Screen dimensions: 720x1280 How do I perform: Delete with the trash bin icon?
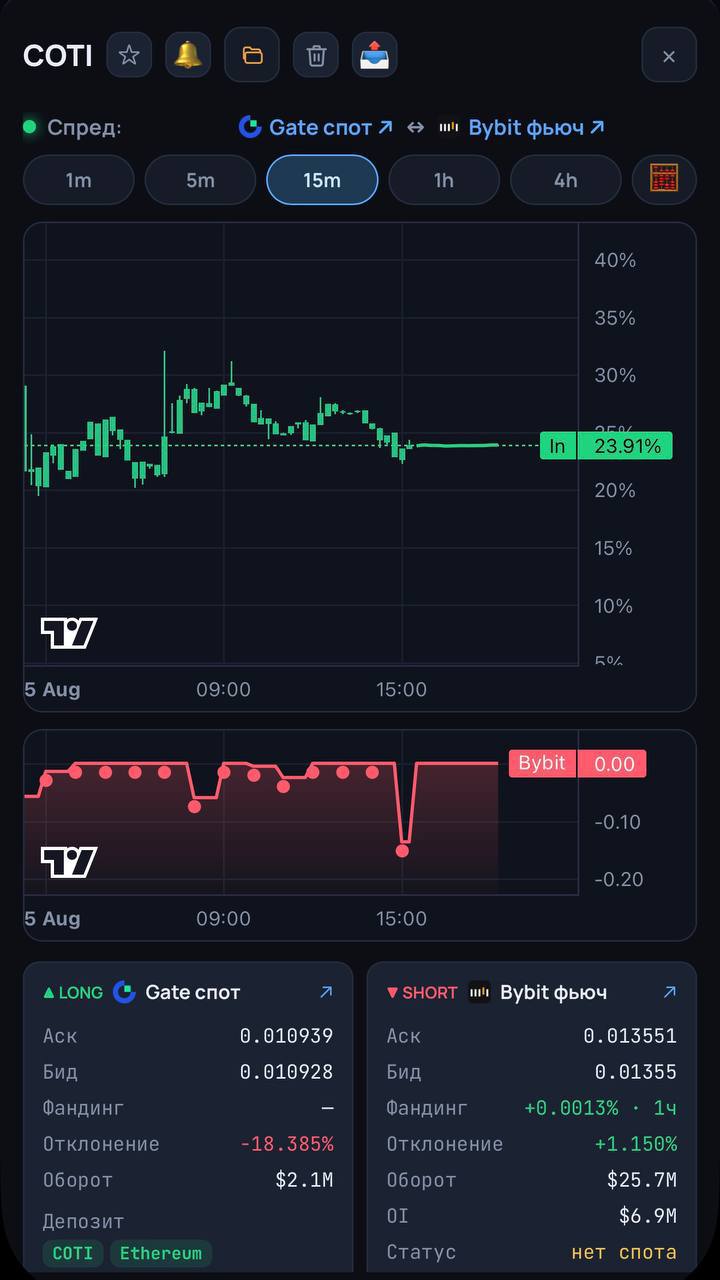coord(316,55)
